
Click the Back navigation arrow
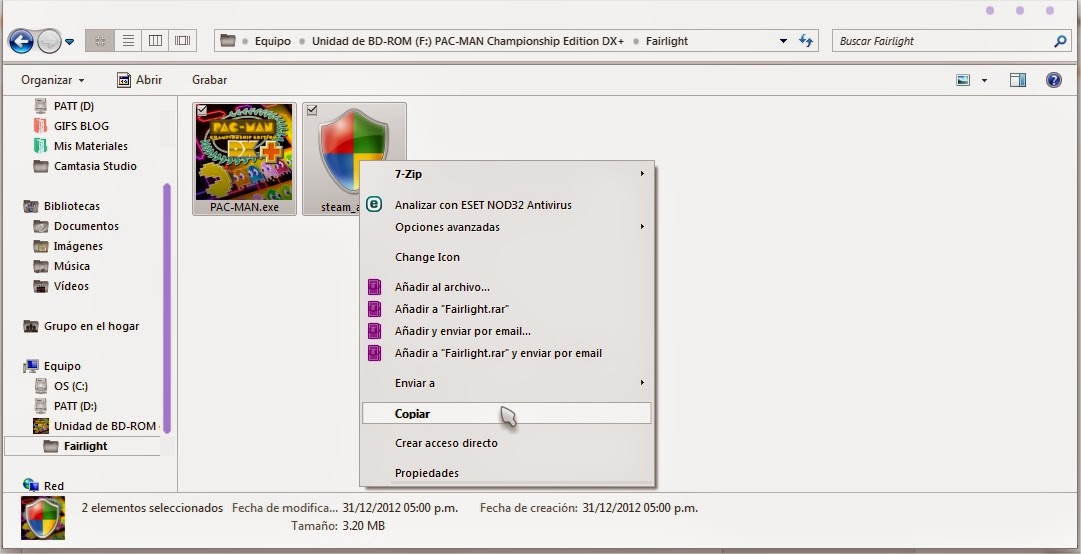click(x=21, y=41)
